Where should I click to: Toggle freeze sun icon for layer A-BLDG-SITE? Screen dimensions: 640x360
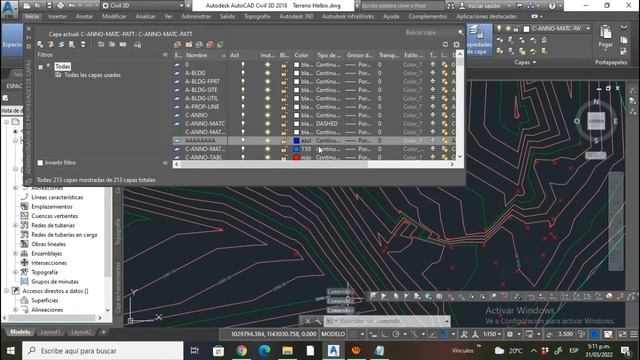tap(268, 90)
